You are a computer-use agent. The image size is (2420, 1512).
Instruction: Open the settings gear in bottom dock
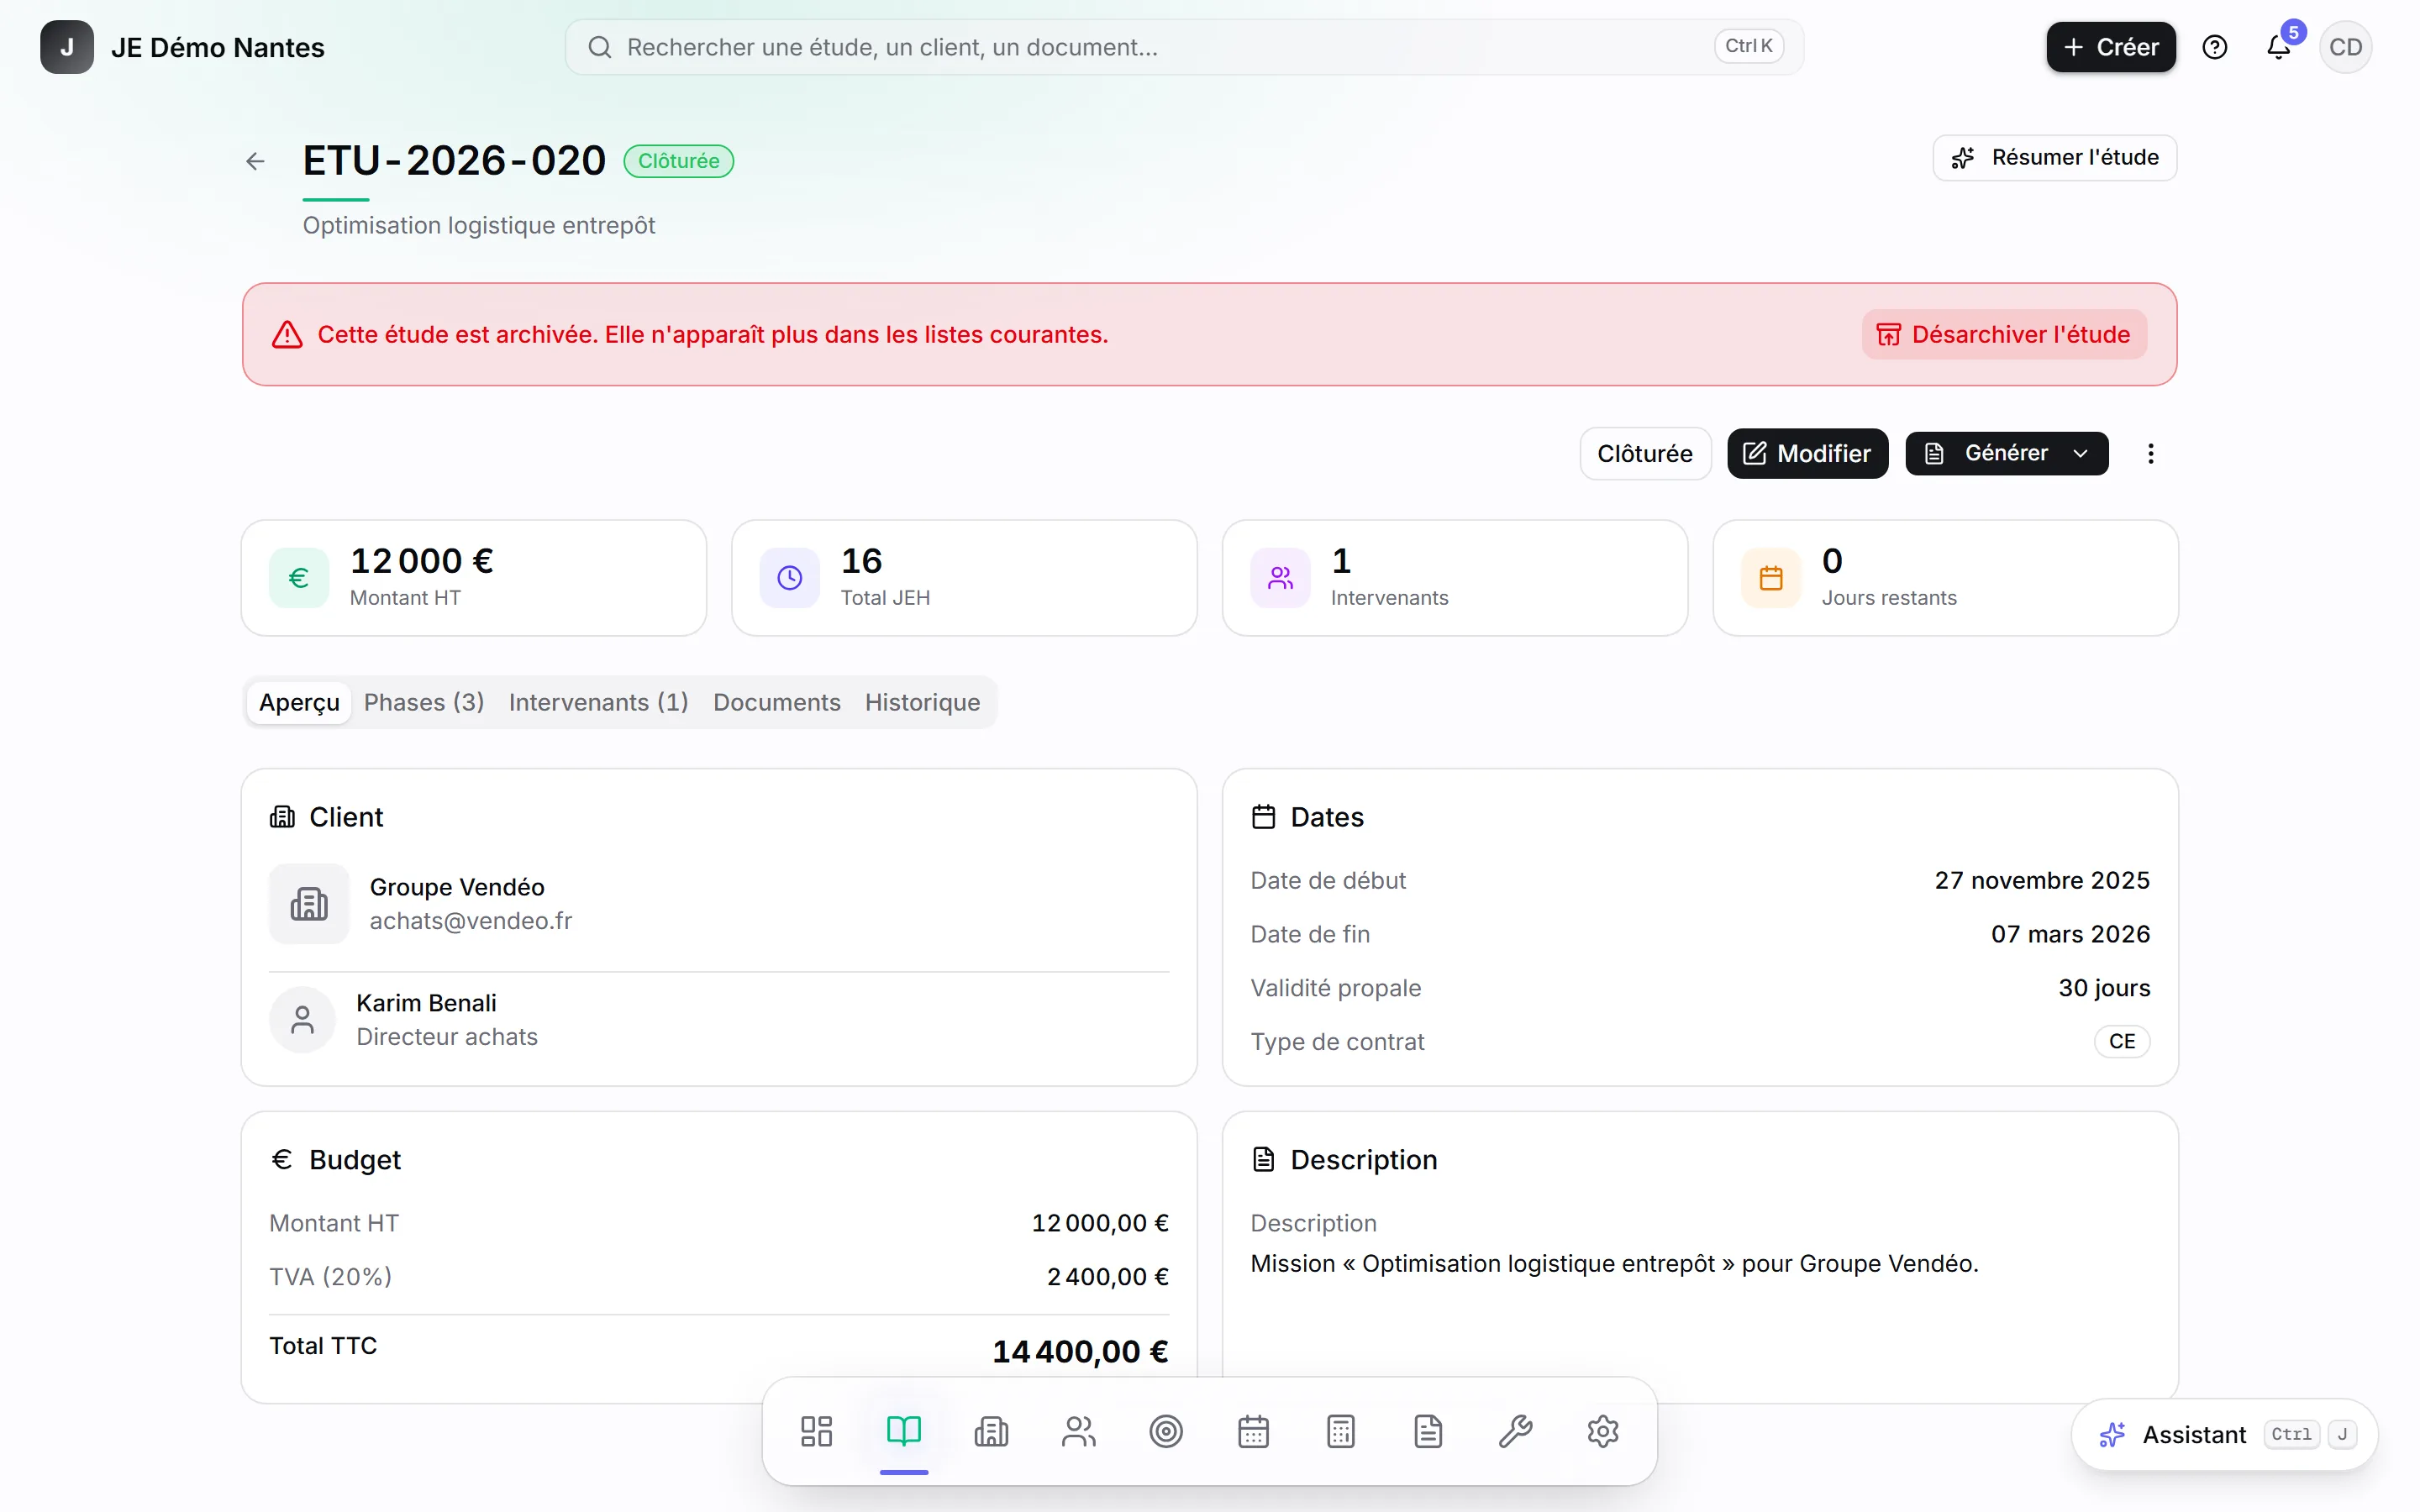[x=1603, y=1431]
